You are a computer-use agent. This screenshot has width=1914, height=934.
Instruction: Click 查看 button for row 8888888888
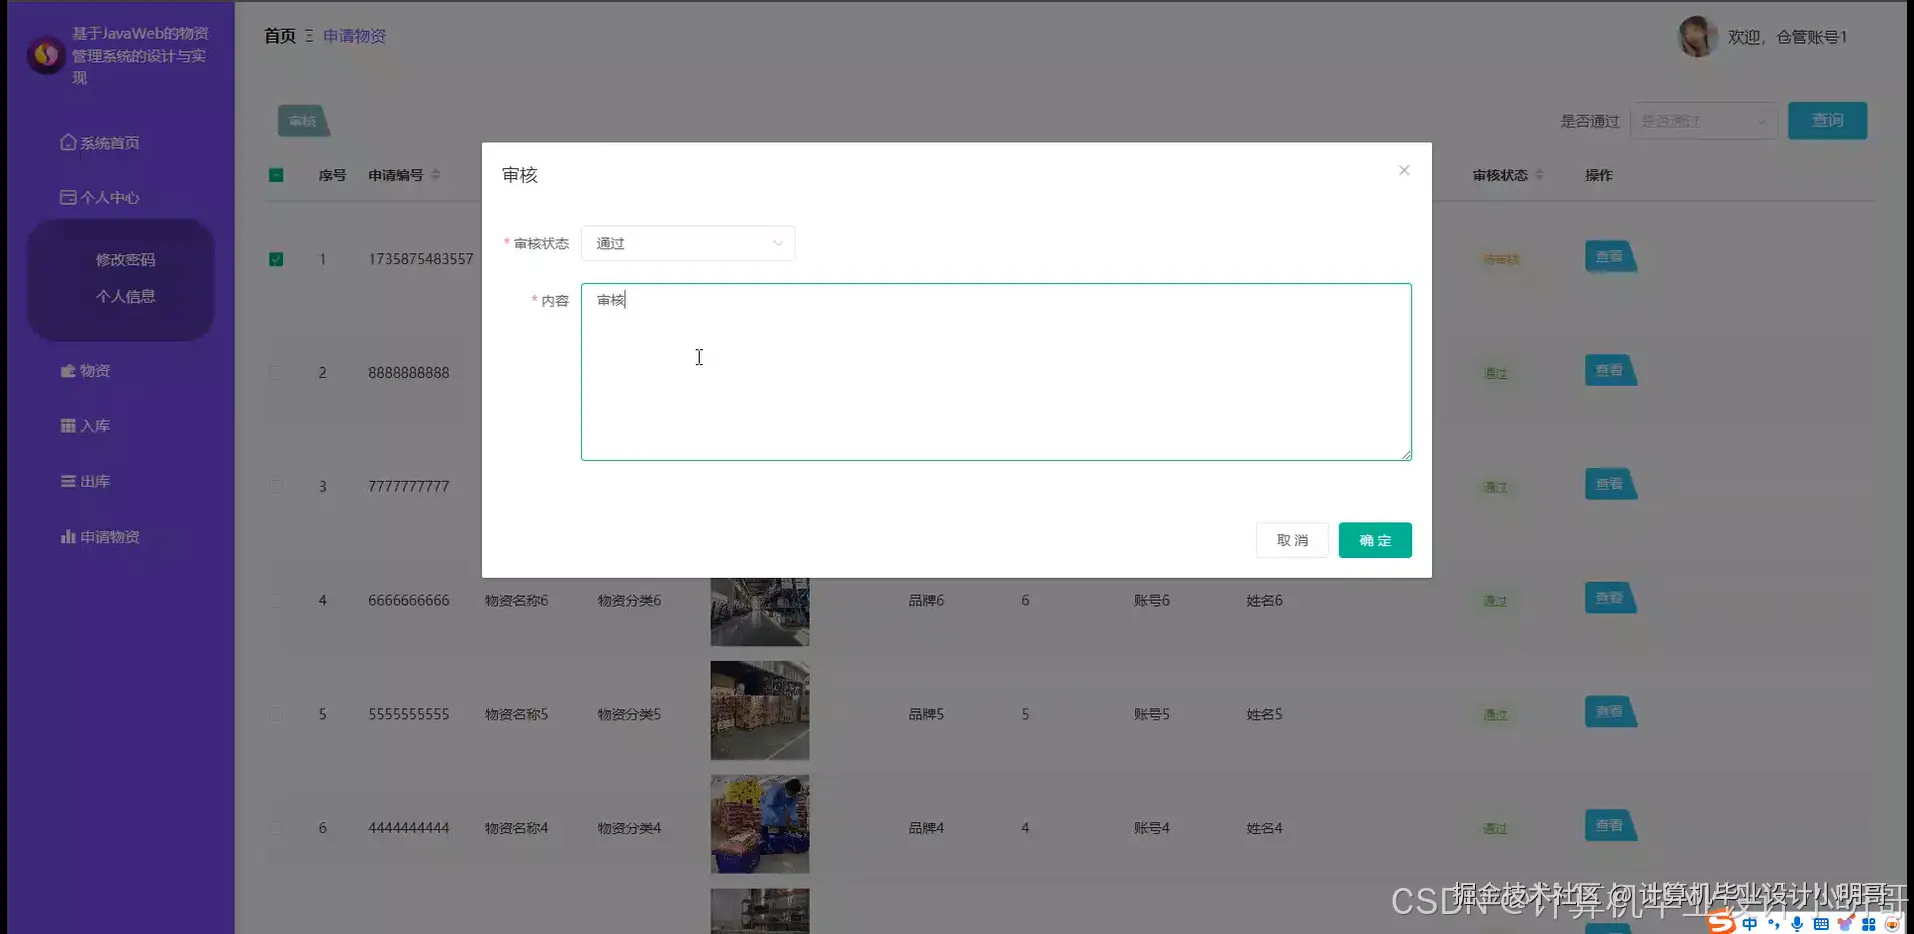pos(1610,371)
